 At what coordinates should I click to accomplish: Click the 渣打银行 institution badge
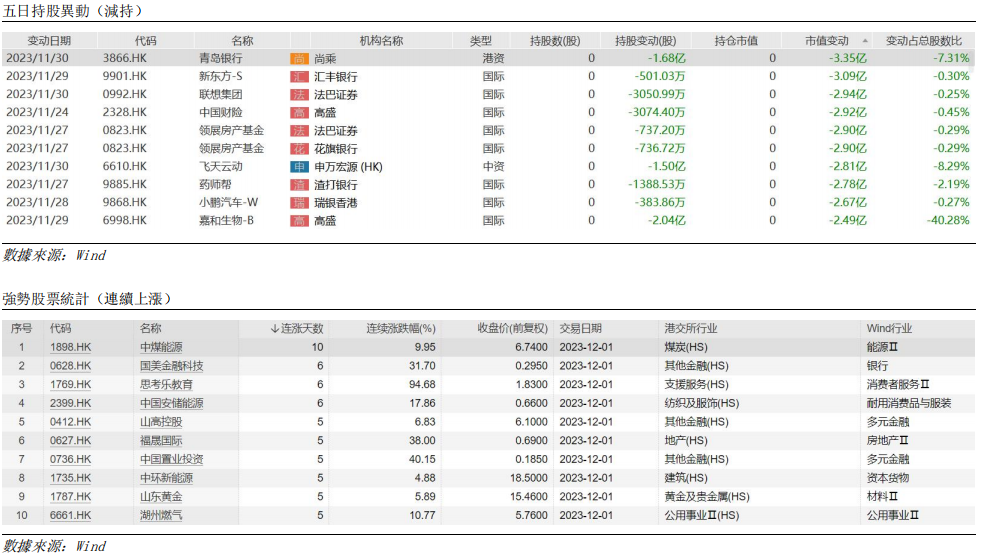click(299, 185)
